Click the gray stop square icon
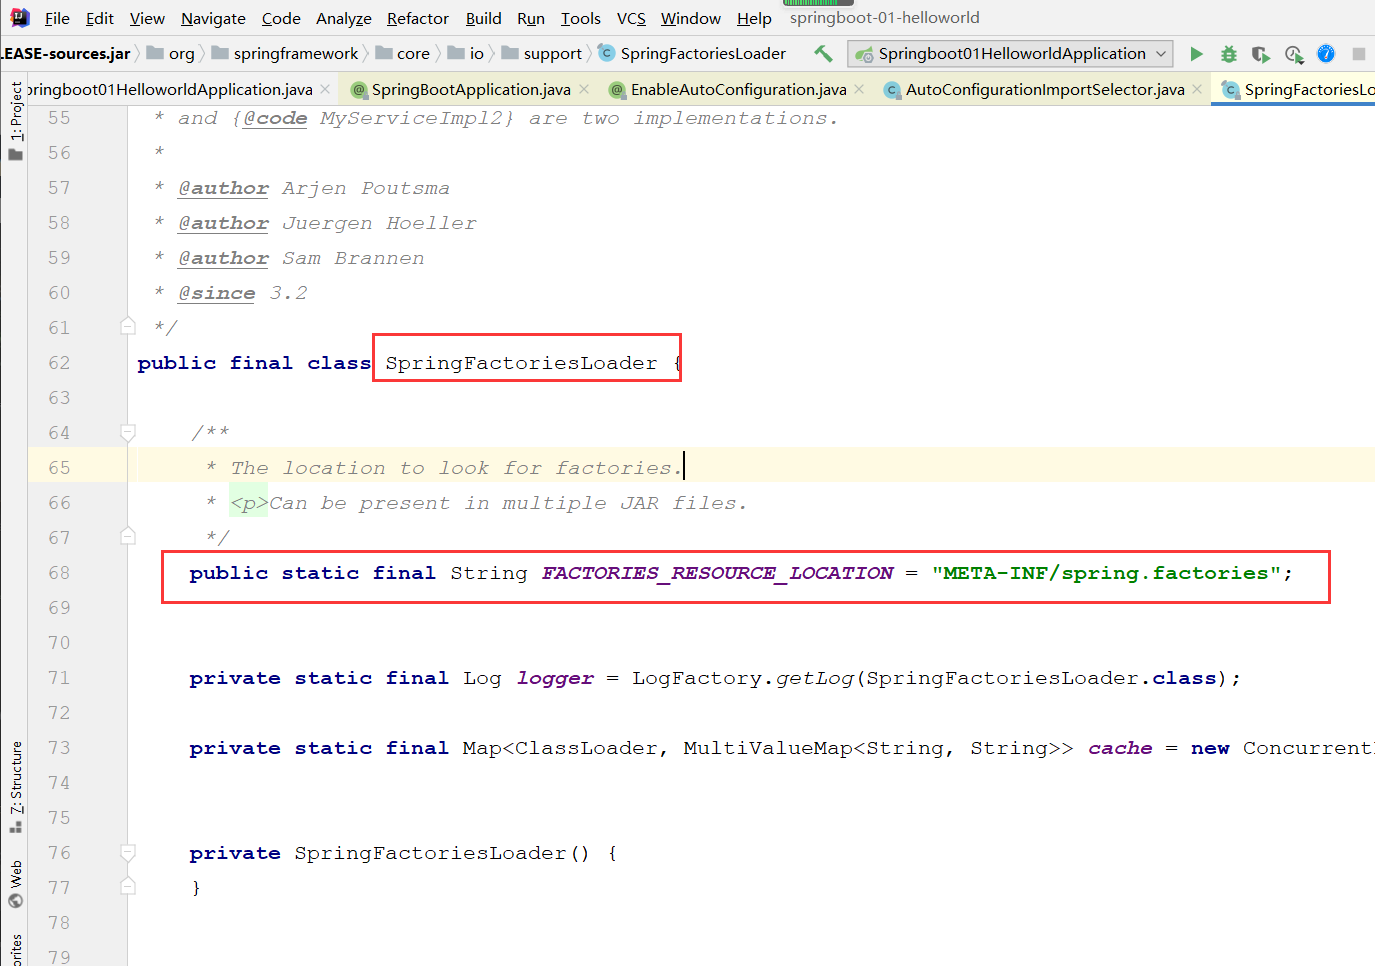 coord(1359,54)
